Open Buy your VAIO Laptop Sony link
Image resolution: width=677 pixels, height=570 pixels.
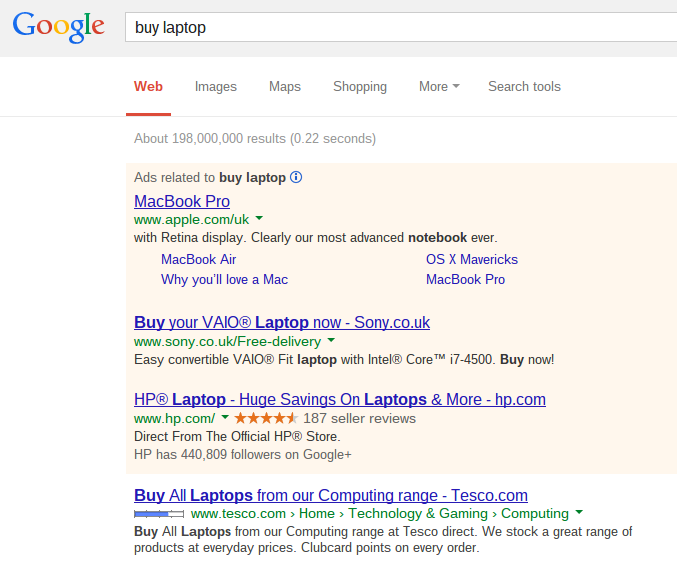point(282,323)
